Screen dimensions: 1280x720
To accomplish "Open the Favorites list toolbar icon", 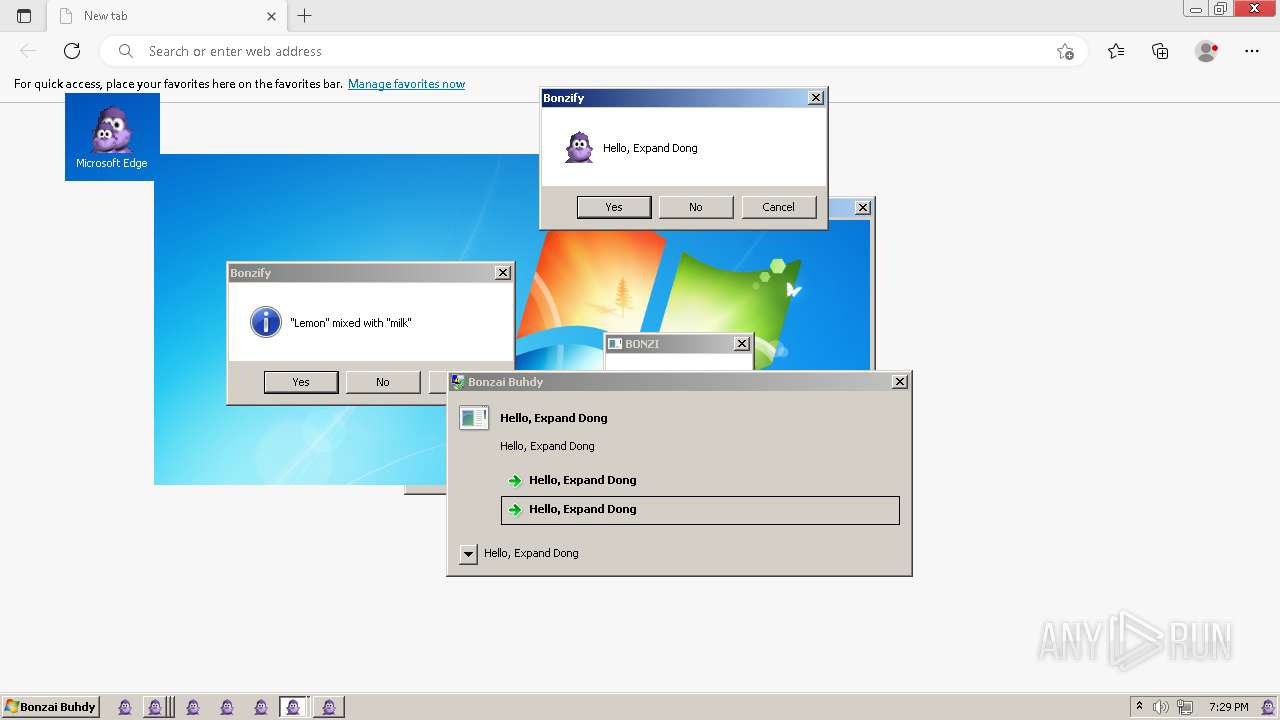I will click(x=1116, y=51).
